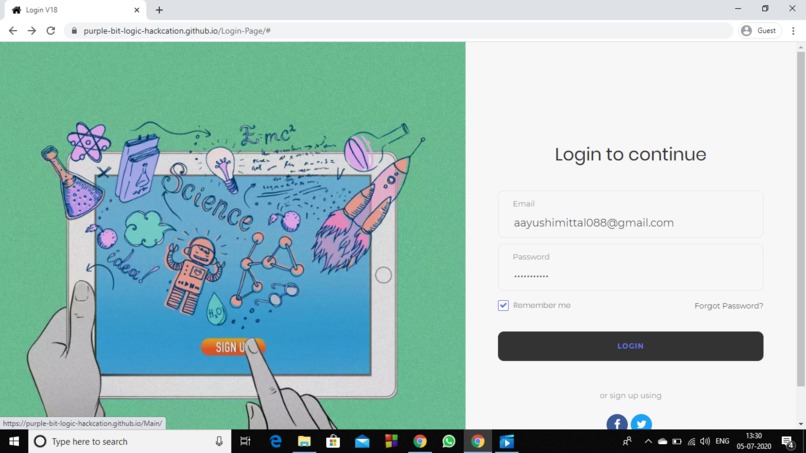Viewport: 806px width, 453px height.
Task: Activate the search microphone icon
Action: coord(219,442)
